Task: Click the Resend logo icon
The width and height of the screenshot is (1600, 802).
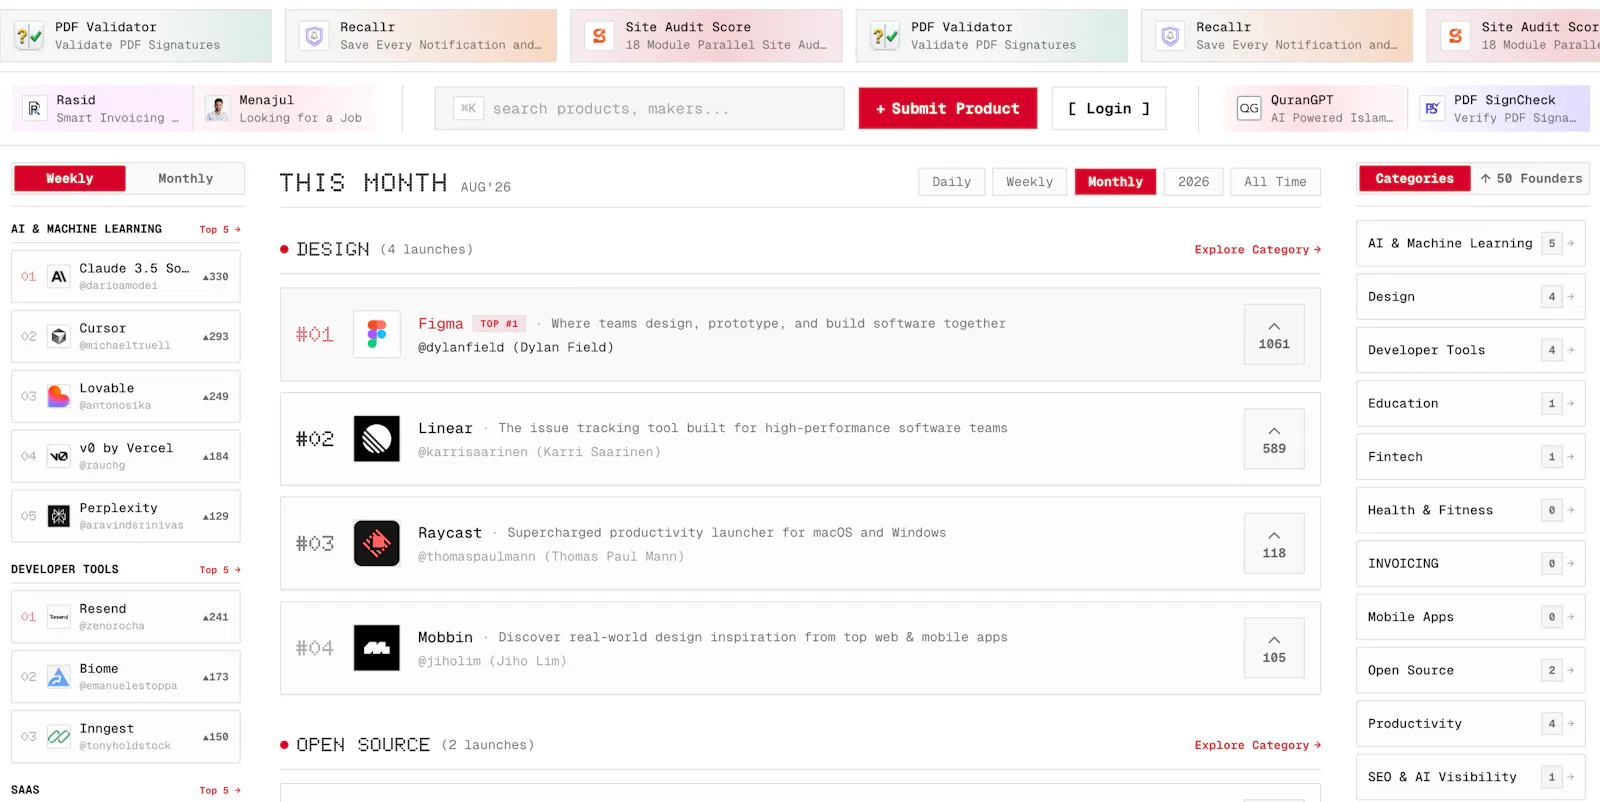Action: click(x=59, y=617)
